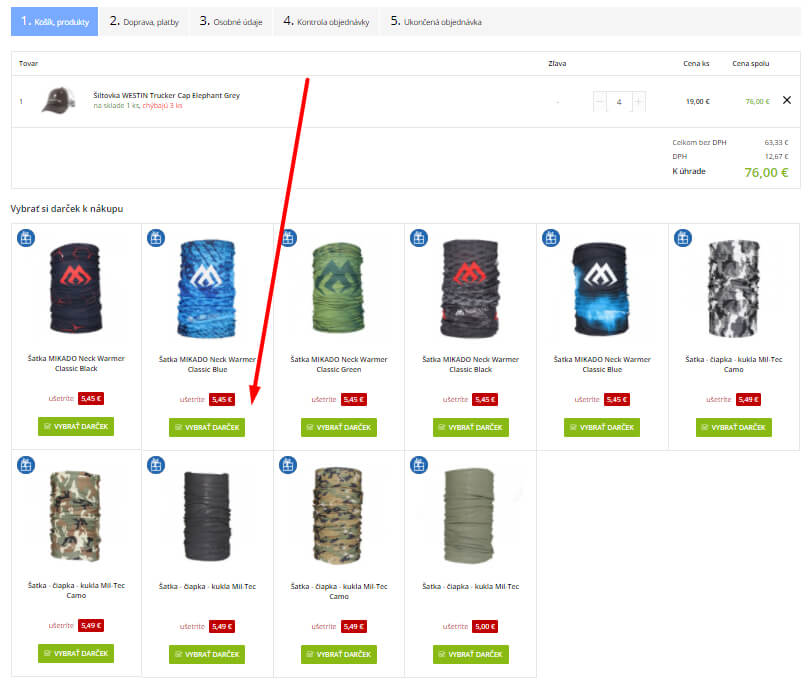Open image of navy Classic Black neck warmer
The image size is (810, 685).
tap(75, 288)
